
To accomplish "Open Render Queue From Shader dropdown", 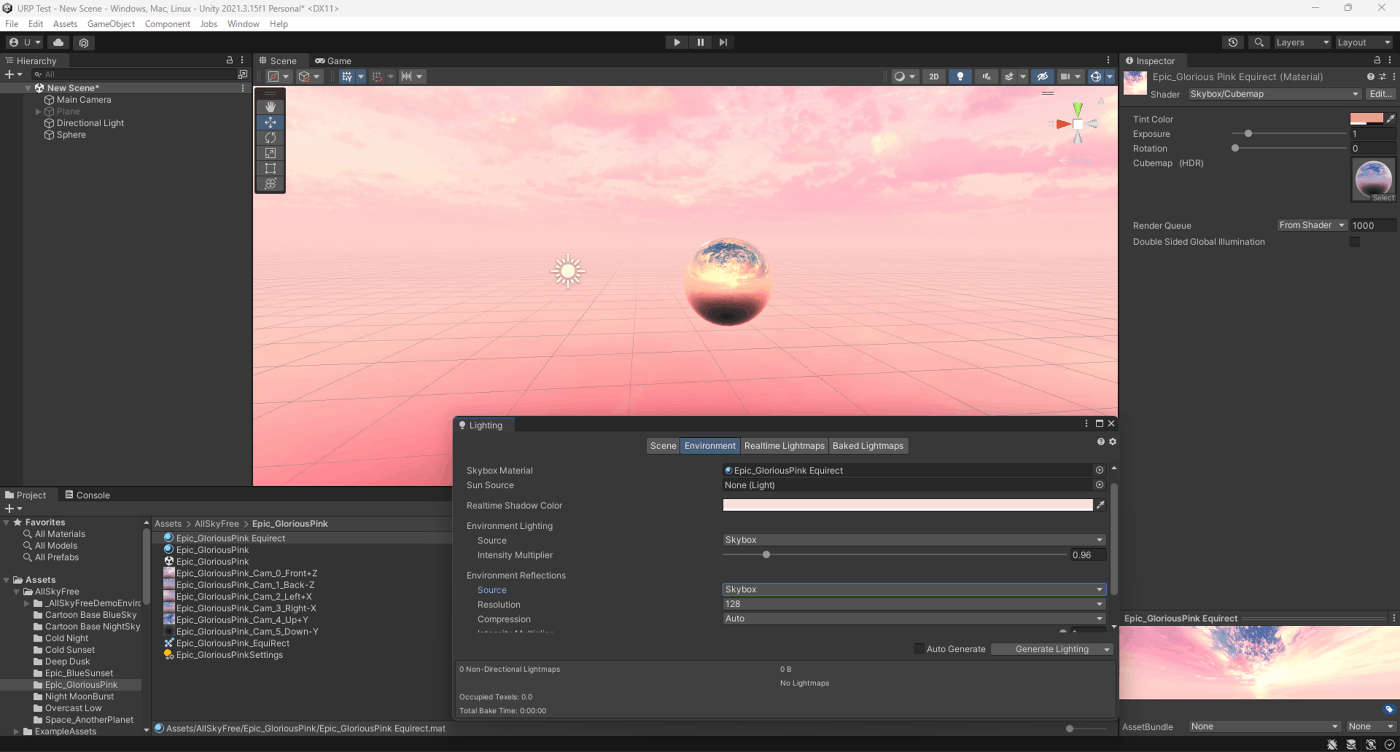I will point(1312,225).
